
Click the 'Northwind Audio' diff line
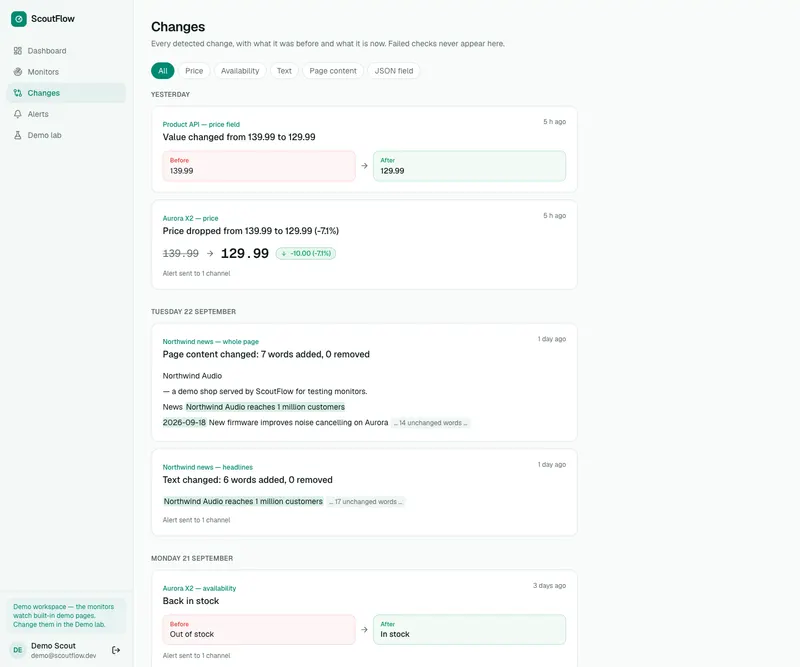click(x=192, y=376)
